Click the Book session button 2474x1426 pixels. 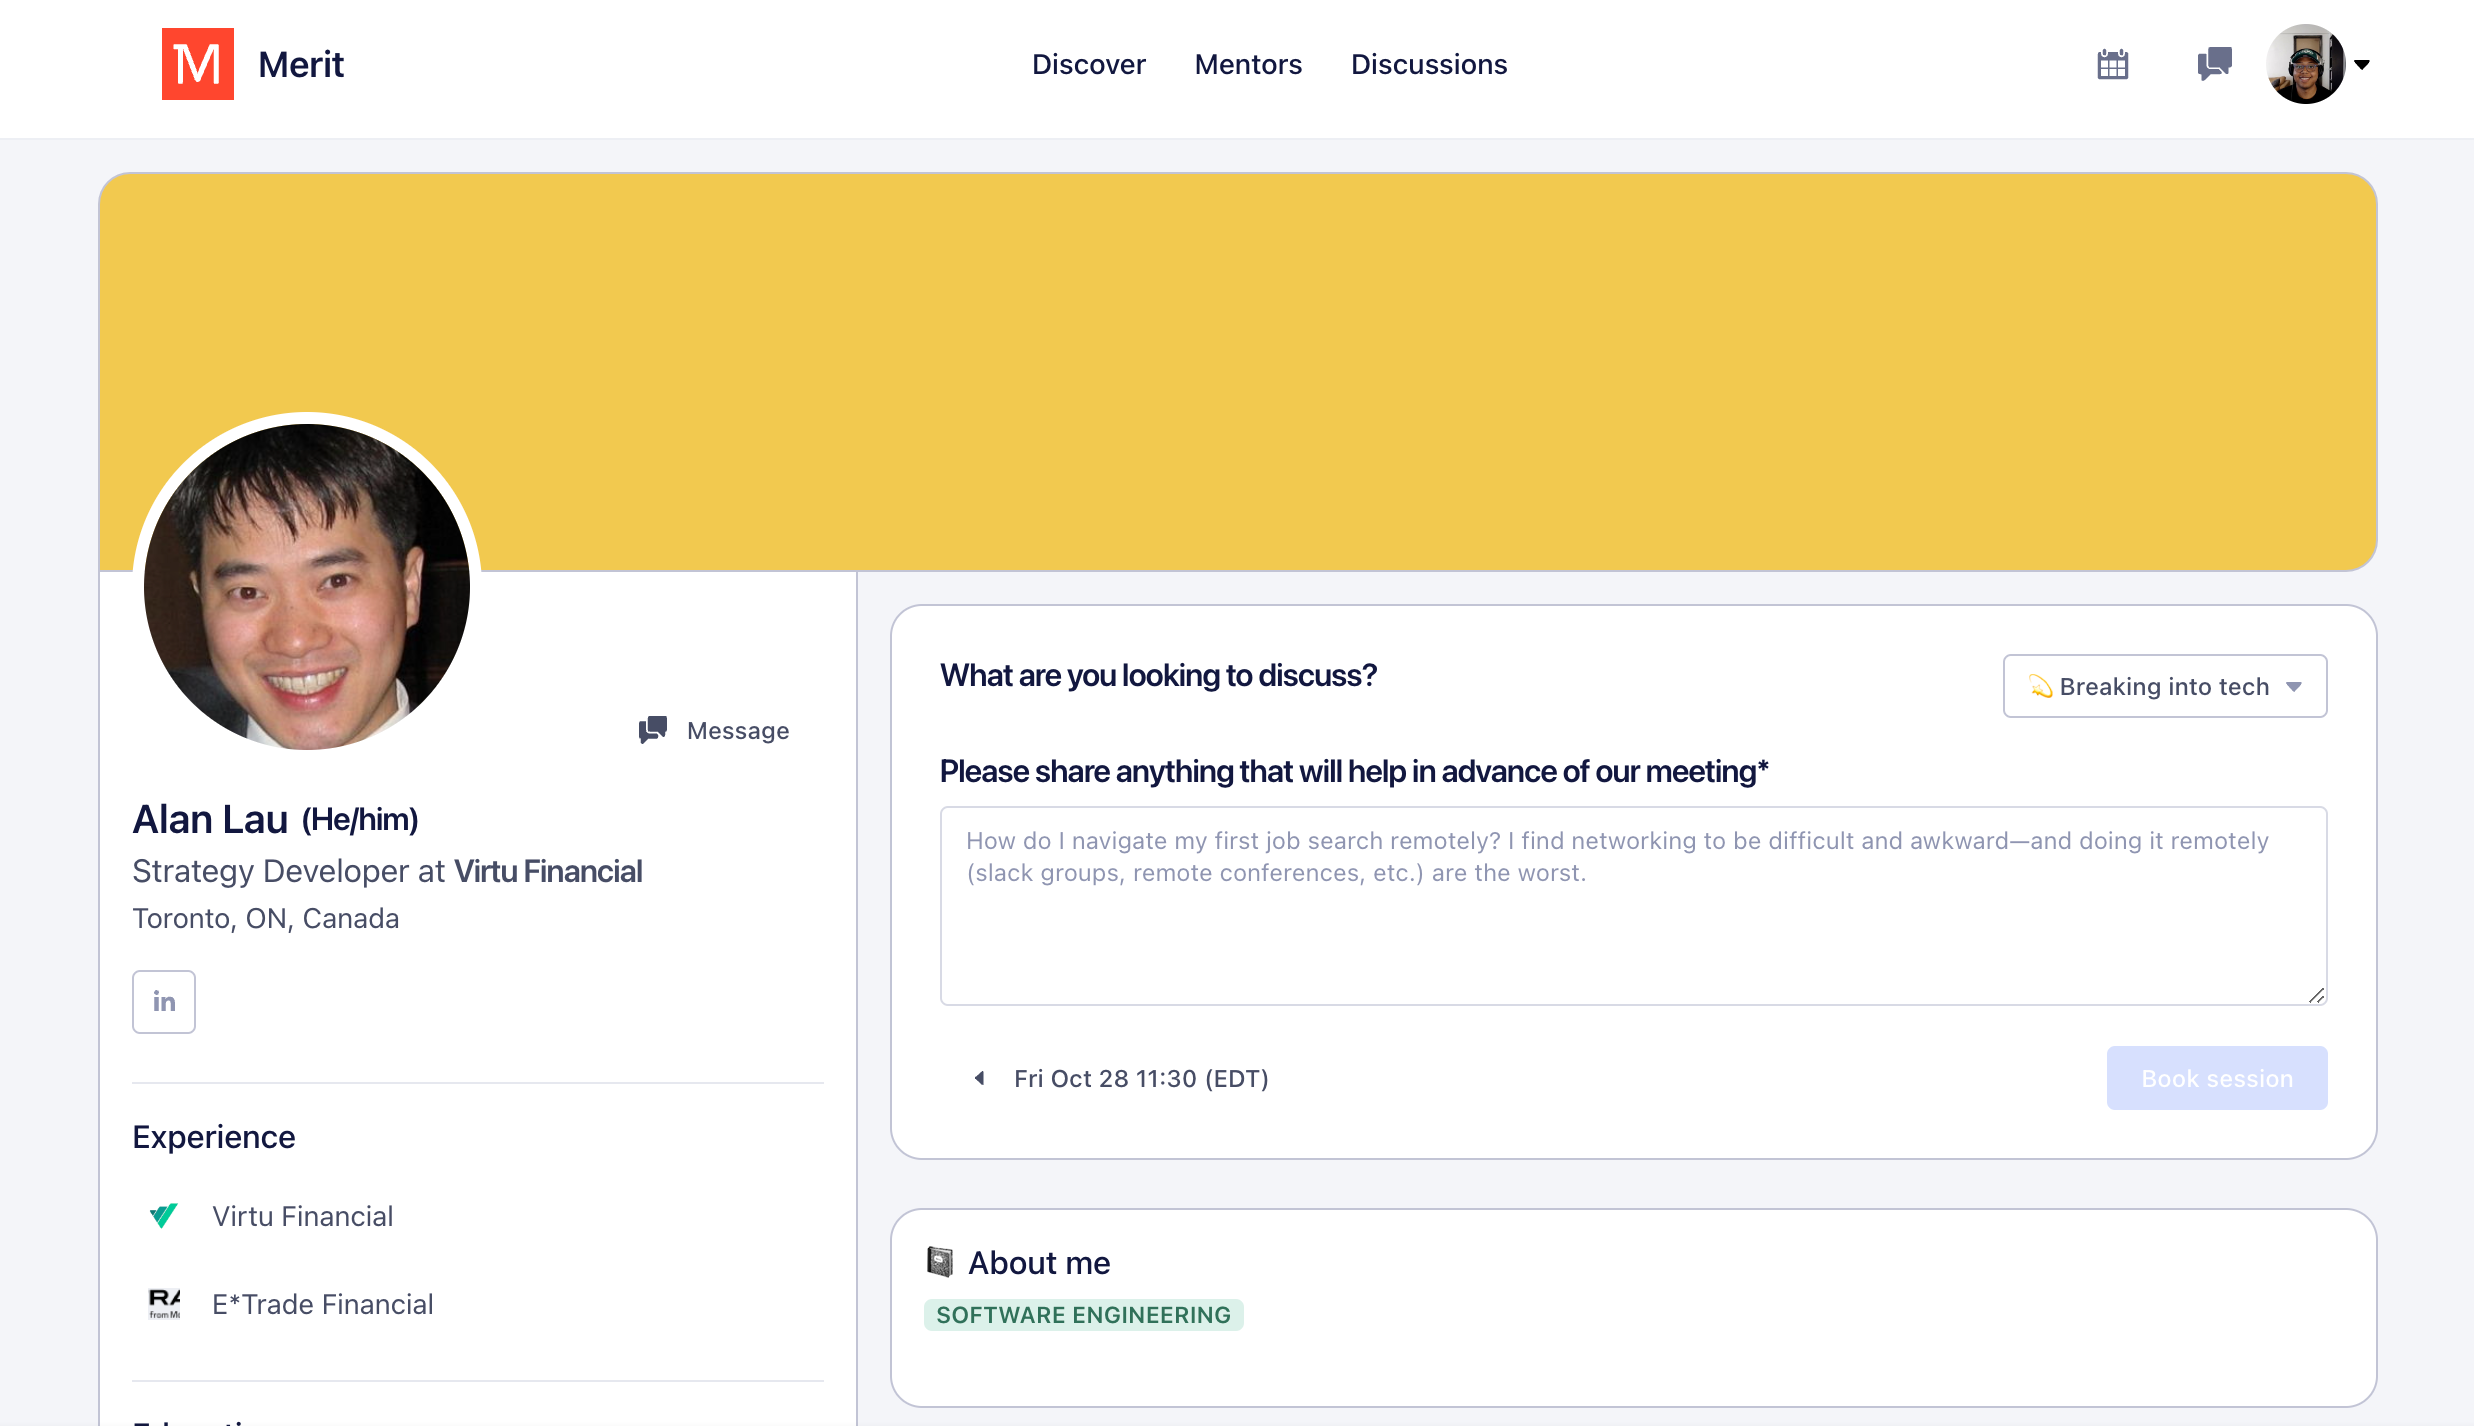[2216, 1078]
